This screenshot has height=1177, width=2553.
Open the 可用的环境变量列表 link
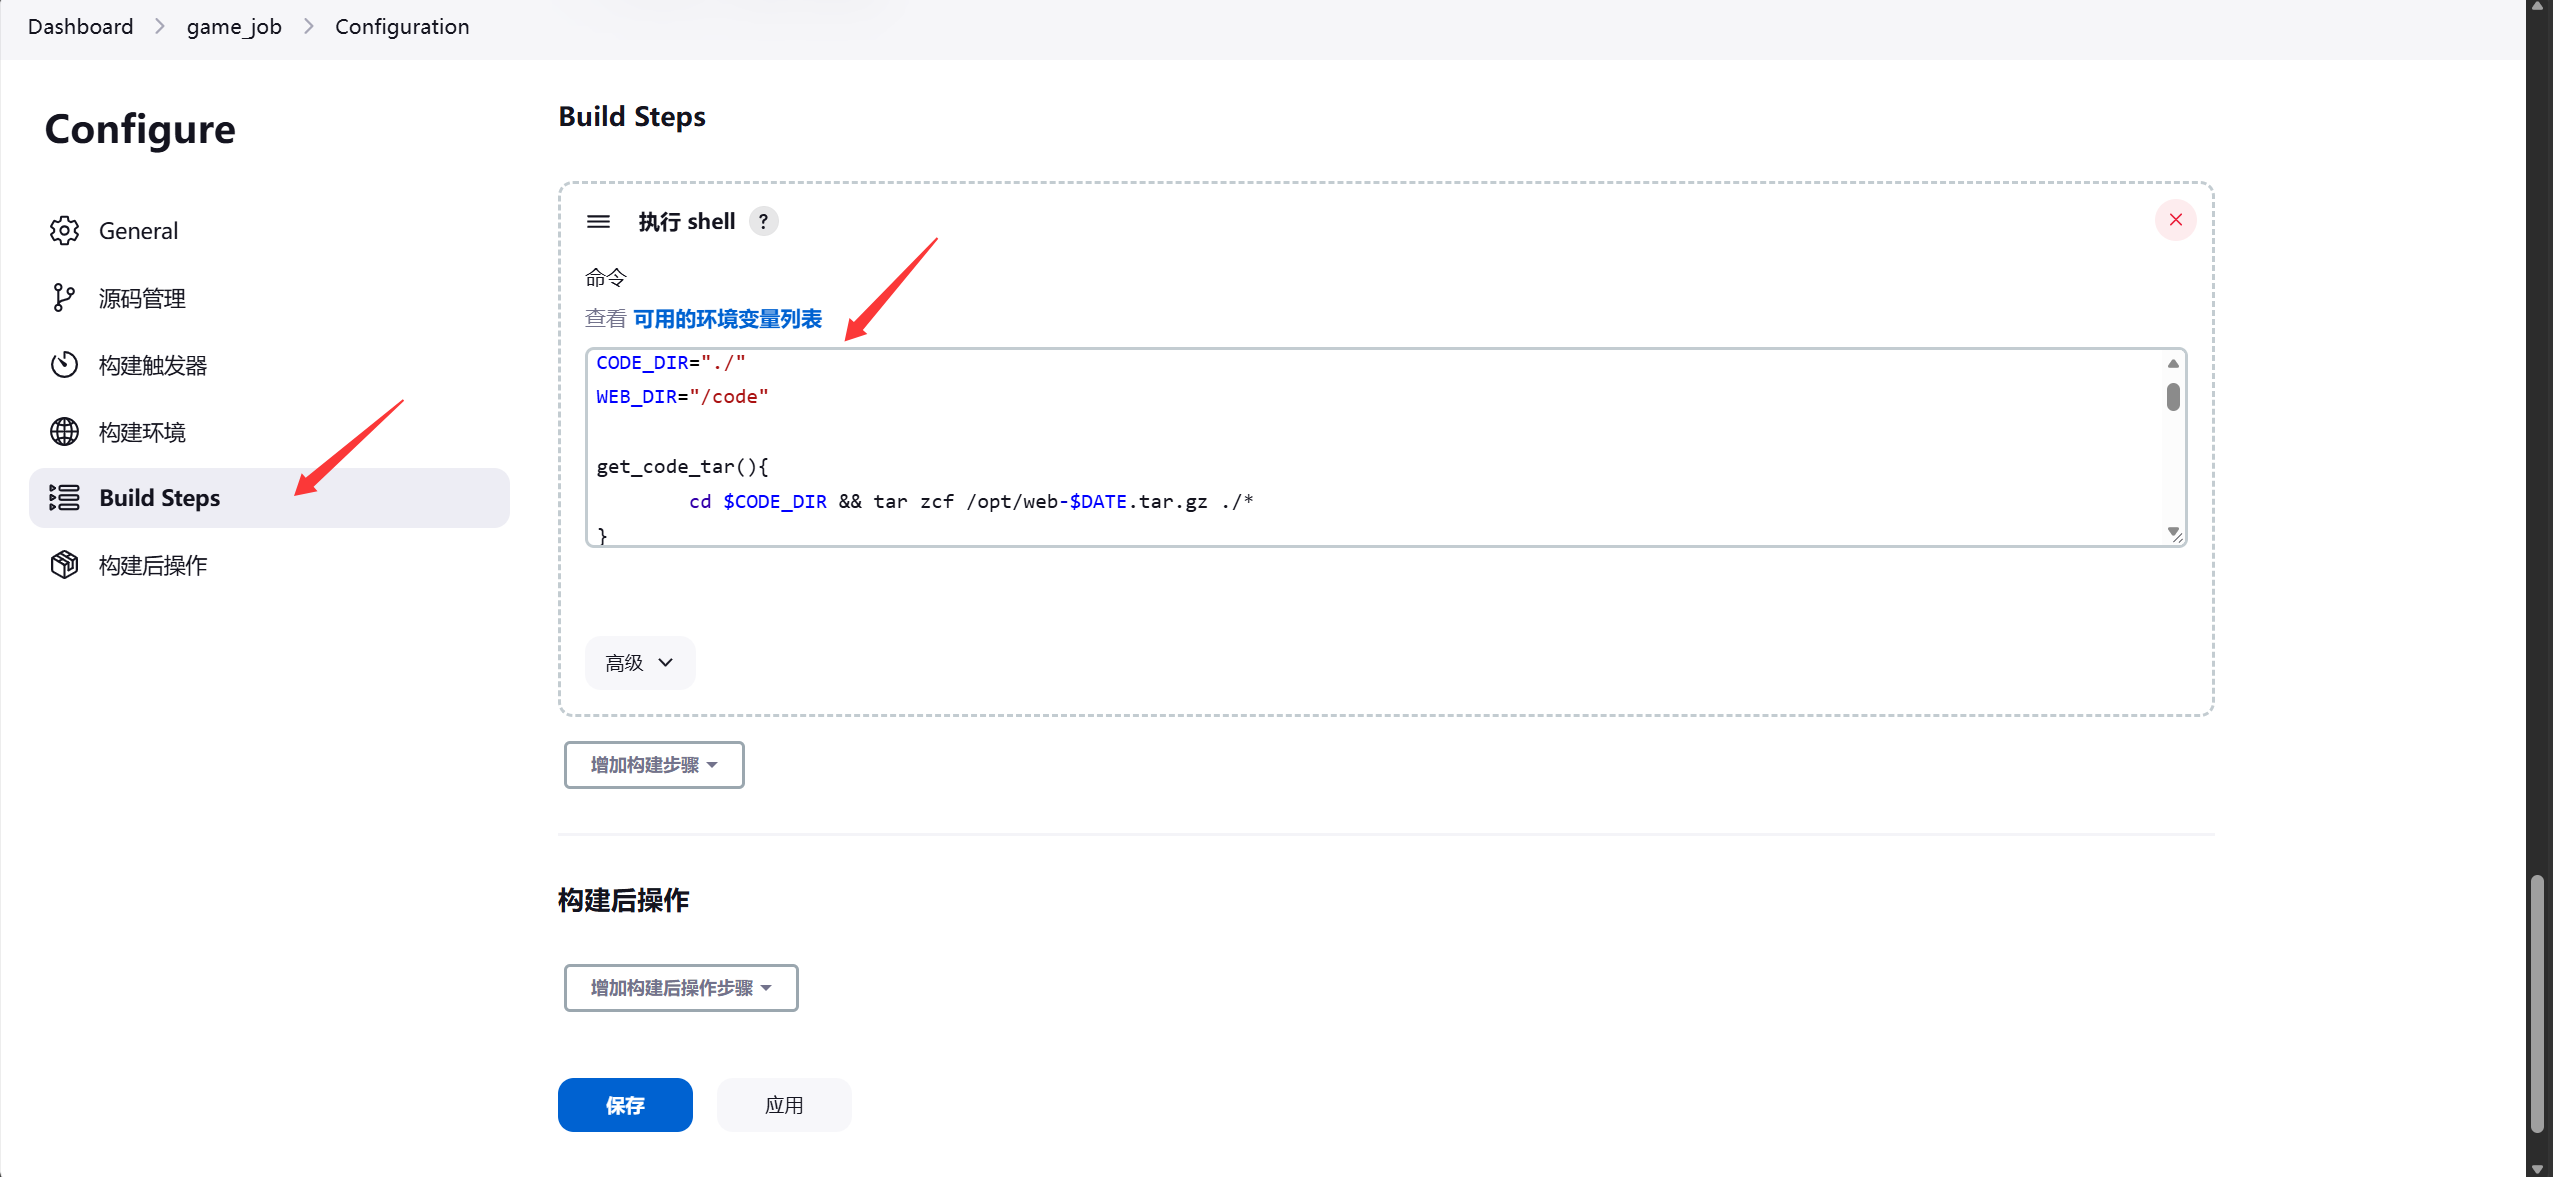click(727, 319)
